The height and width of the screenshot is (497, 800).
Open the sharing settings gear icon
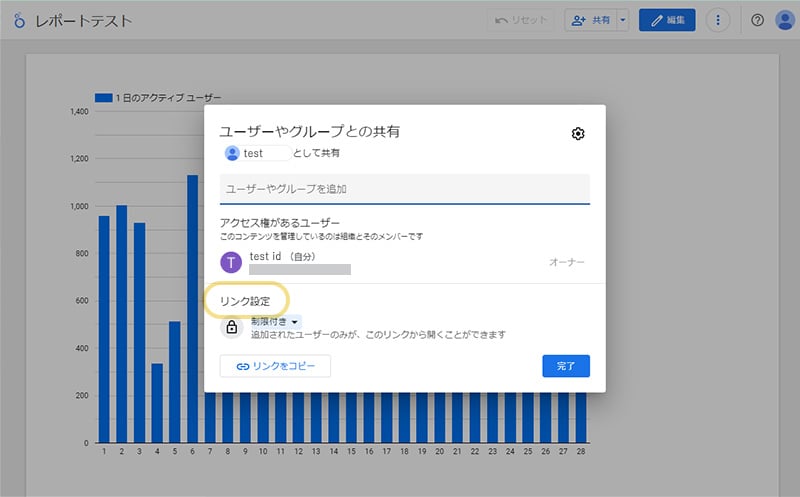pyautogui.click(x=578, y=134)
